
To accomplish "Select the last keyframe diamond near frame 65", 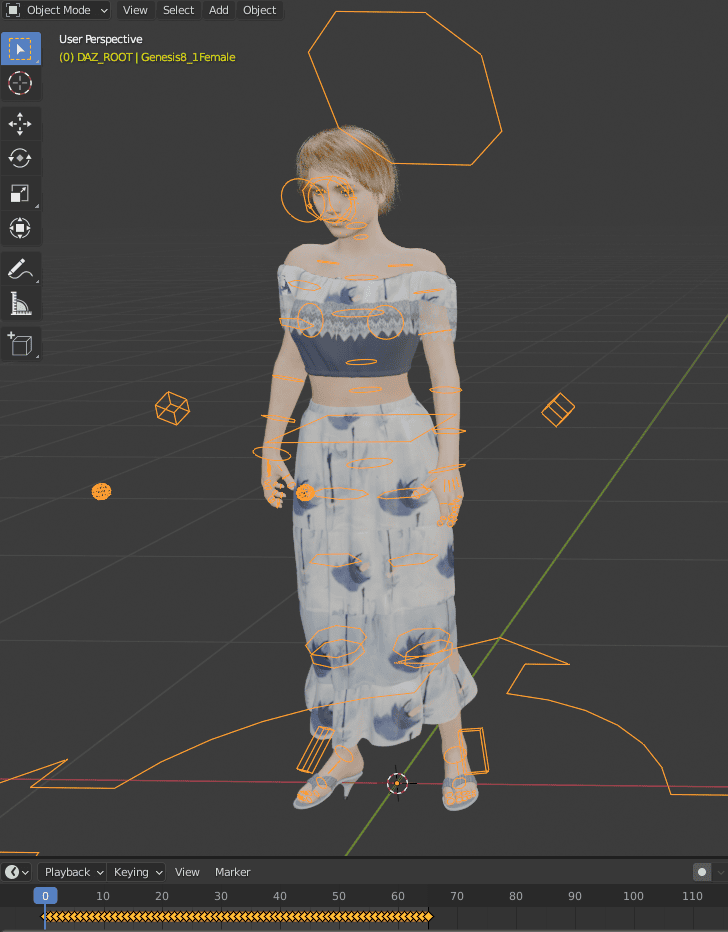I will 429,917.
